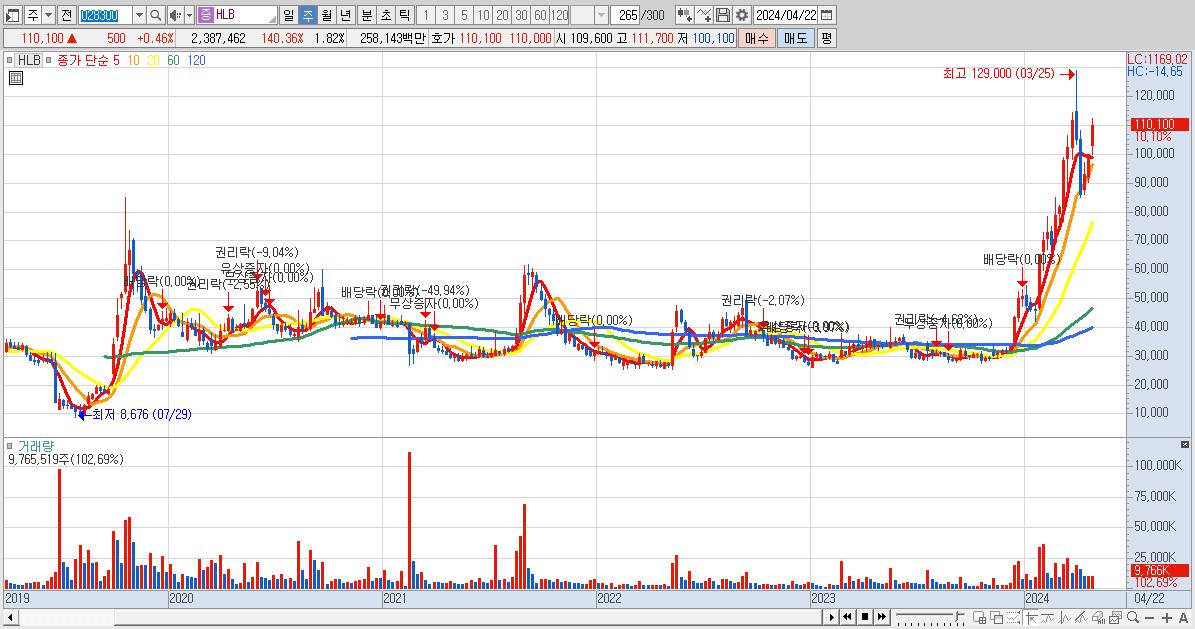Click the plus zoom in icon
The image size is (1195, 629).
tap(1167, 617)
